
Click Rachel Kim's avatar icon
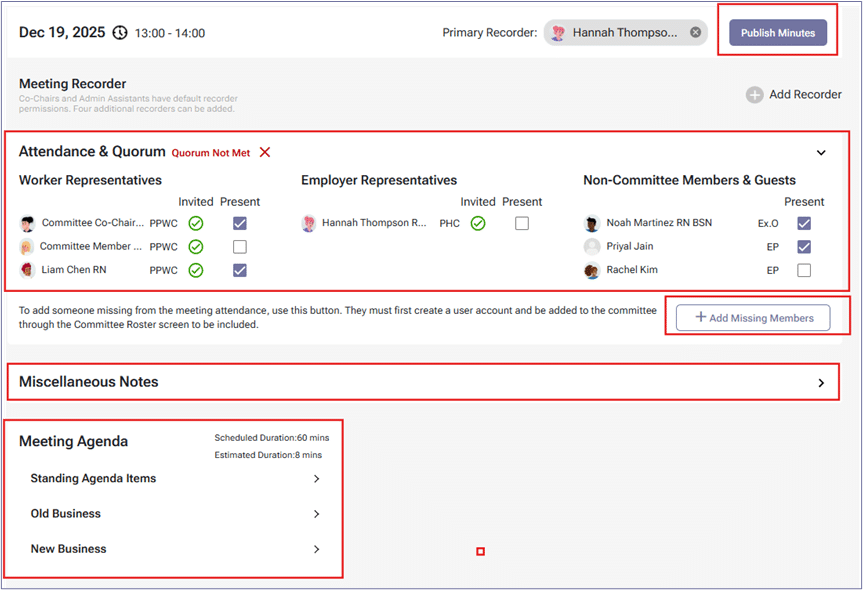592,270
